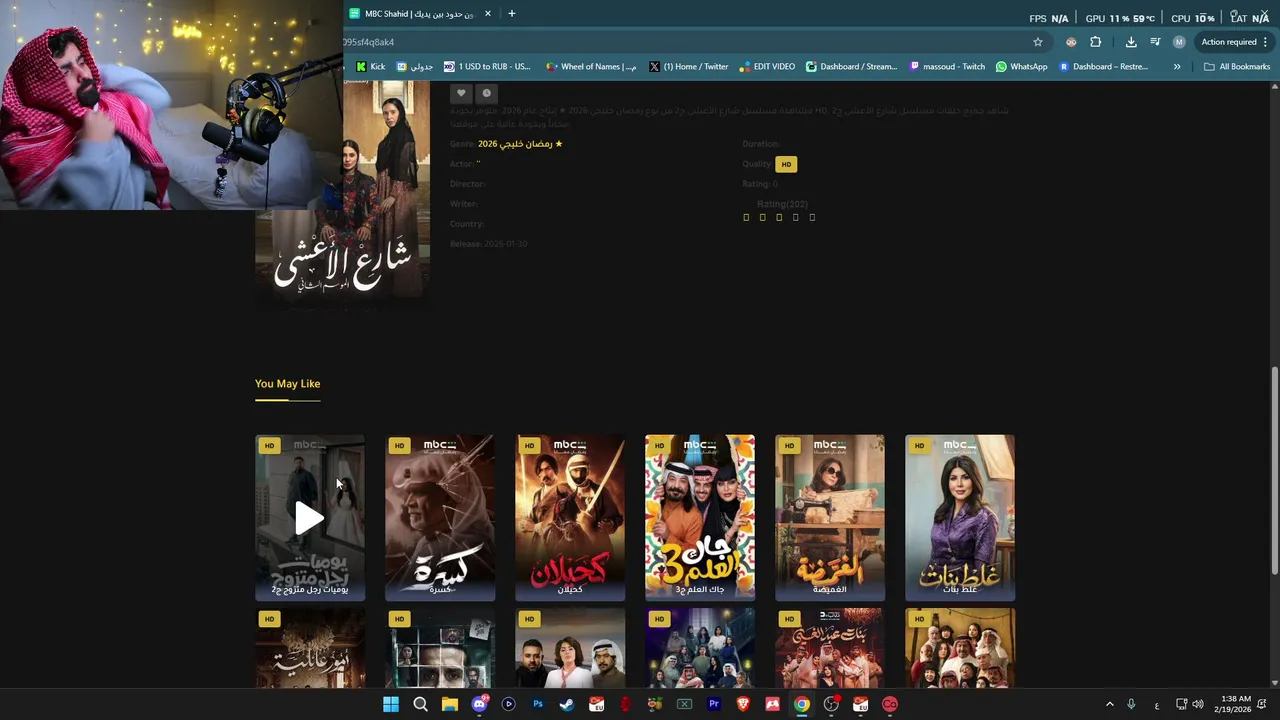The width and height of the screenshot is (1280, 720).
Task: Select the first rating star
Action: (x=746, y=217)
